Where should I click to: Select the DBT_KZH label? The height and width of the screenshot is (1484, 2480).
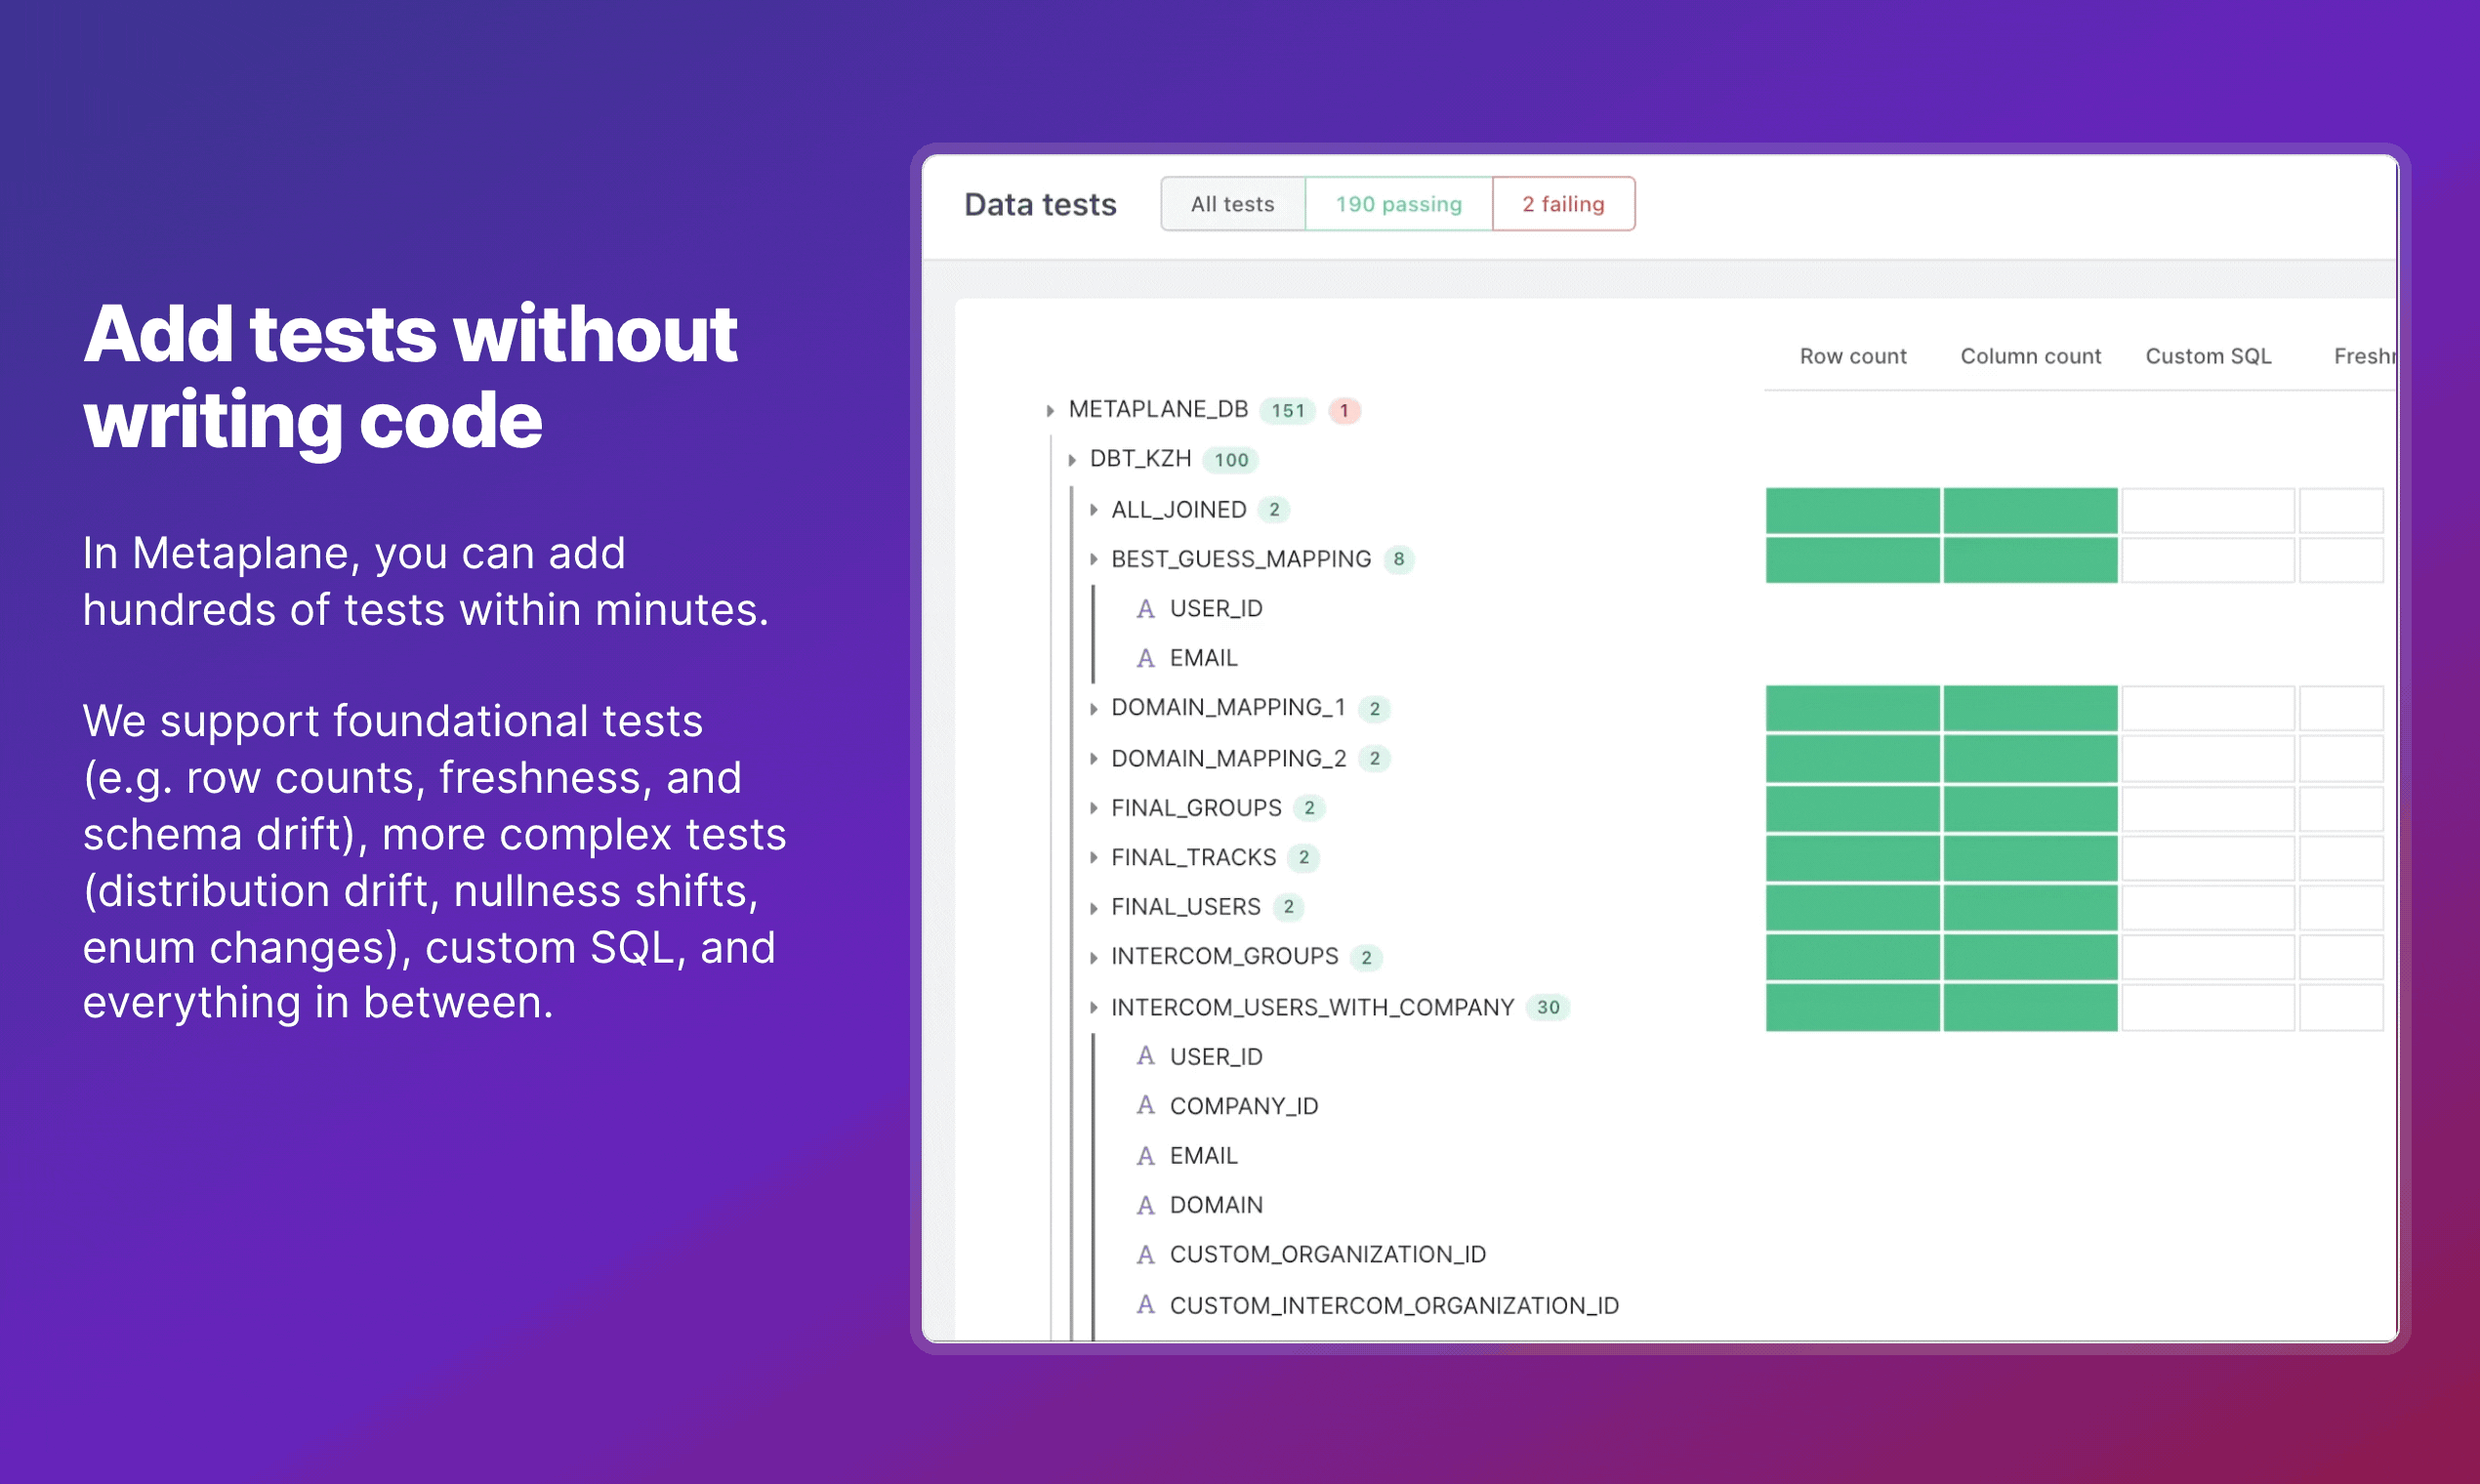1140,459
